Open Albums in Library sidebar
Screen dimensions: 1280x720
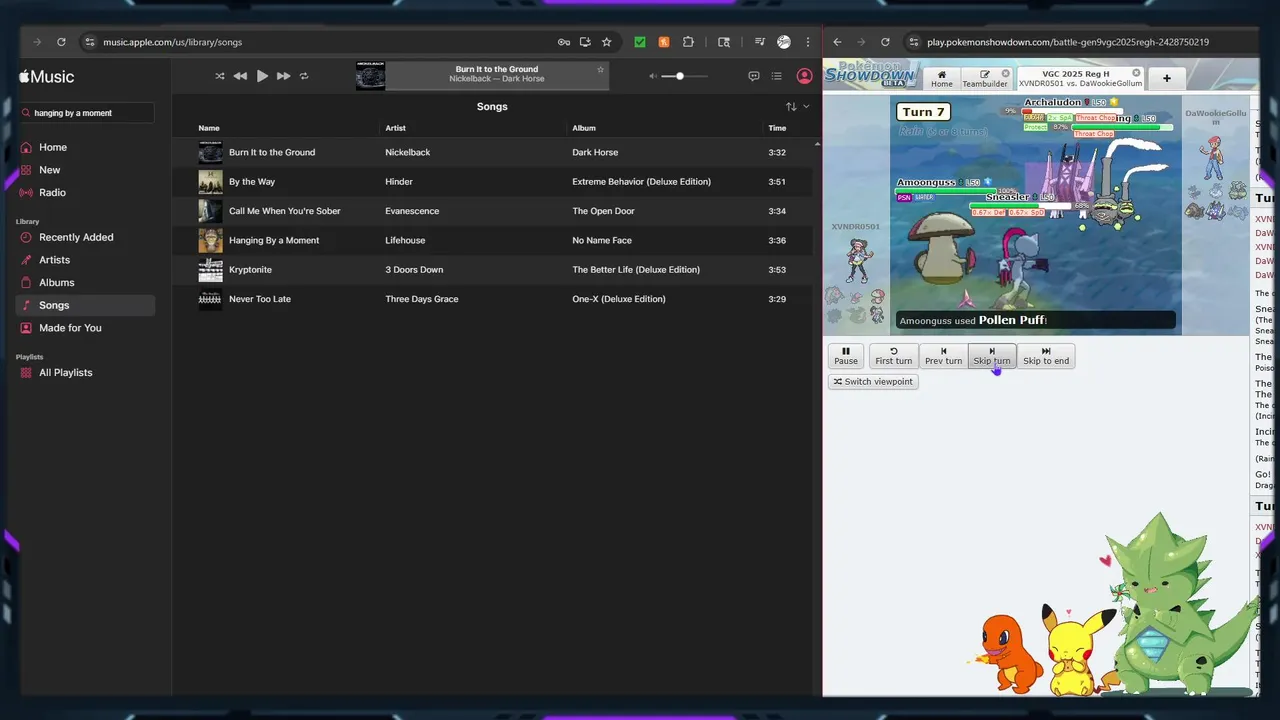point(57,282)
